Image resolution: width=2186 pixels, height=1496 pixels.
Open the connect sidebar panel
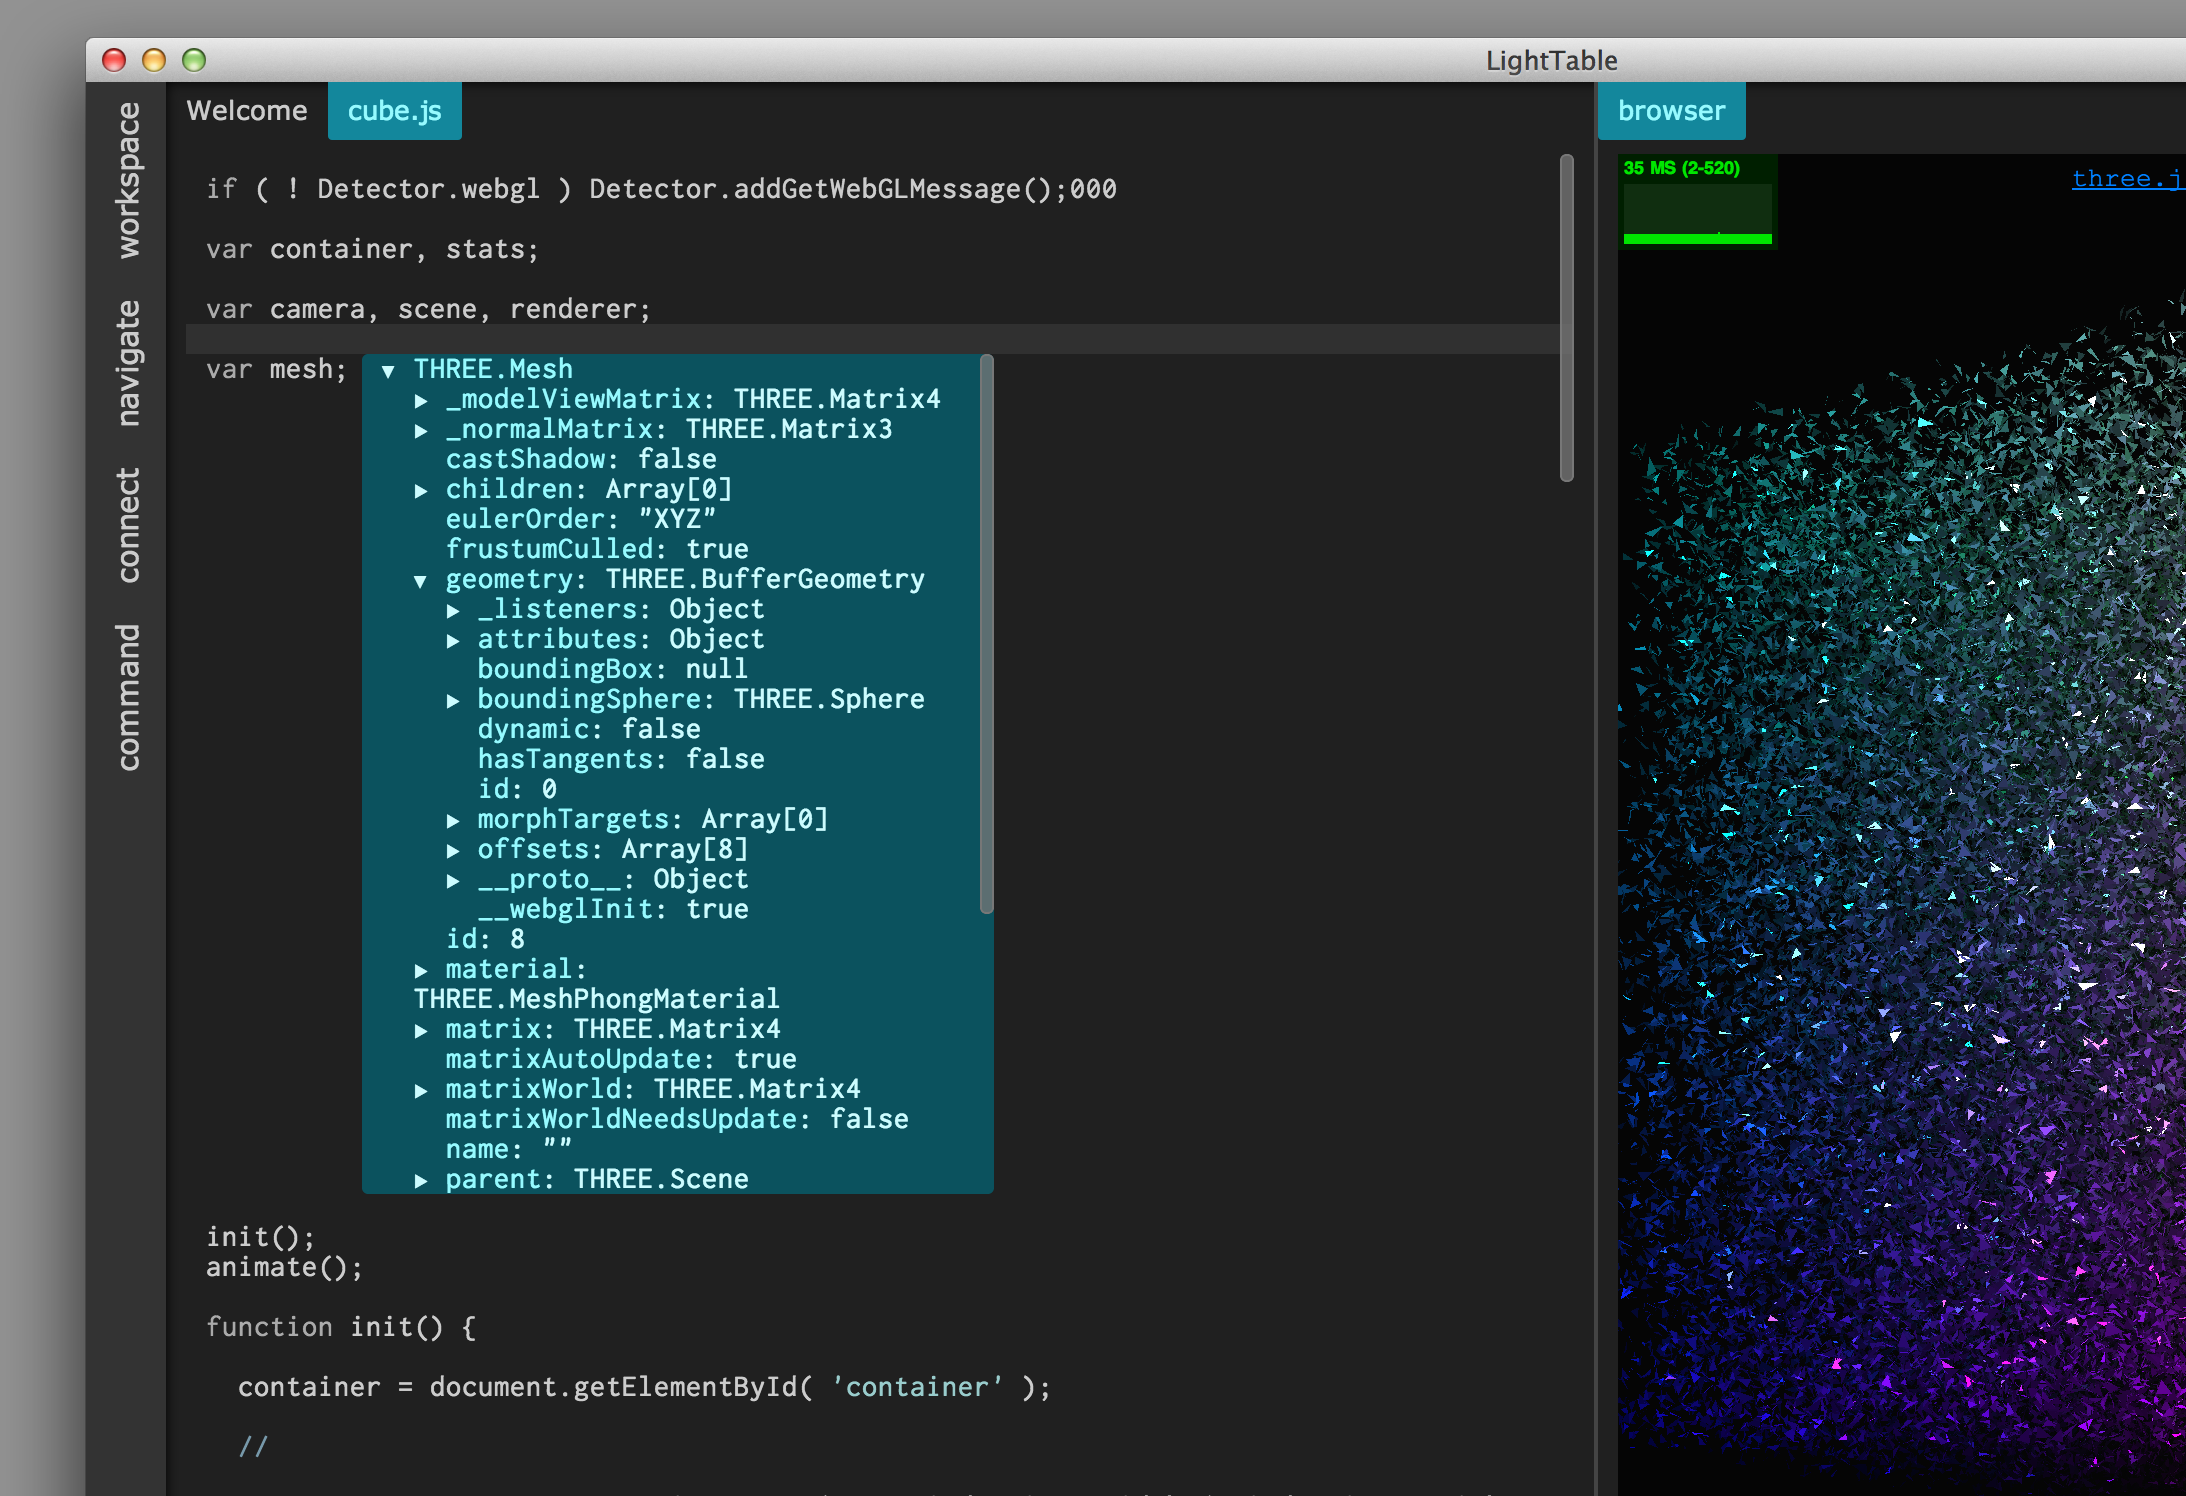pos(128,525)
